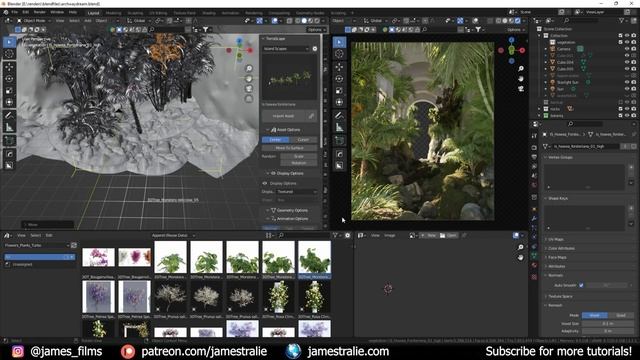Toggle camera view gizmo in left viewport
The image size is (640, 360).
pyautogui.click(x=249, y=89)
